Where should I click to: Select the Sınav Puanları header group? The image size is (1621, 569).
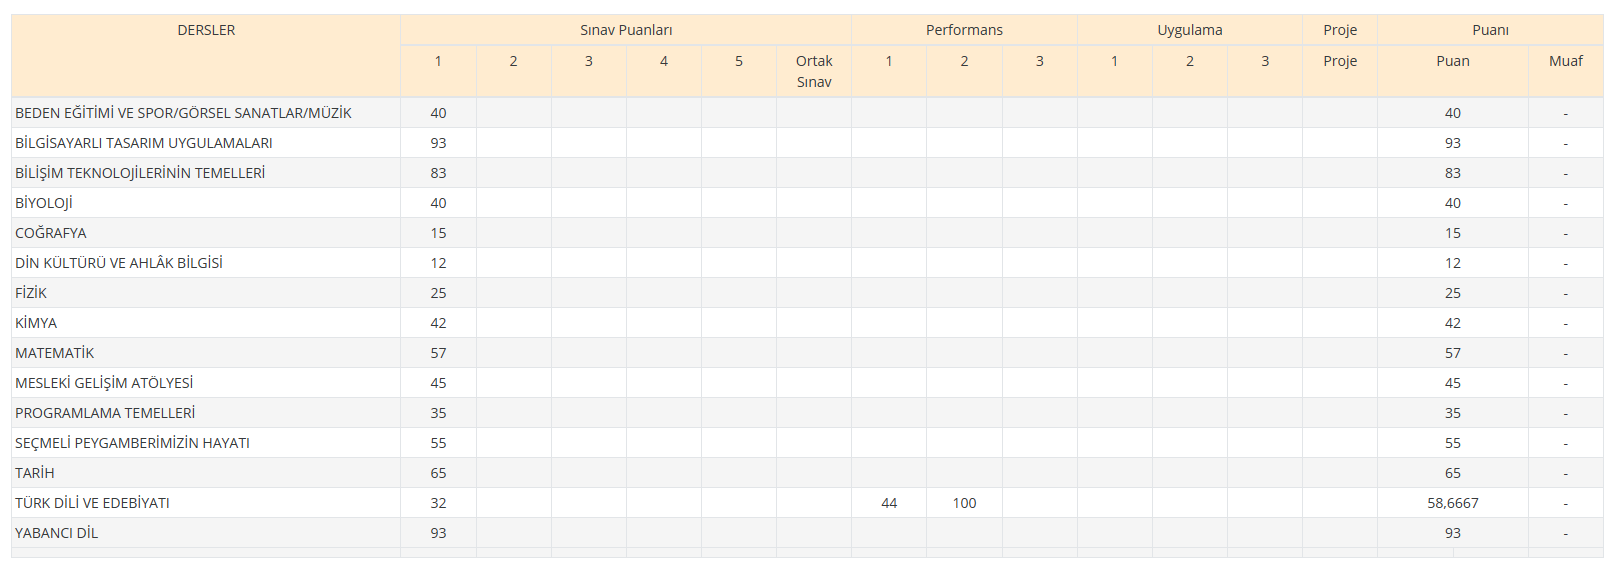pyautogui.click(x=626, y=30)
